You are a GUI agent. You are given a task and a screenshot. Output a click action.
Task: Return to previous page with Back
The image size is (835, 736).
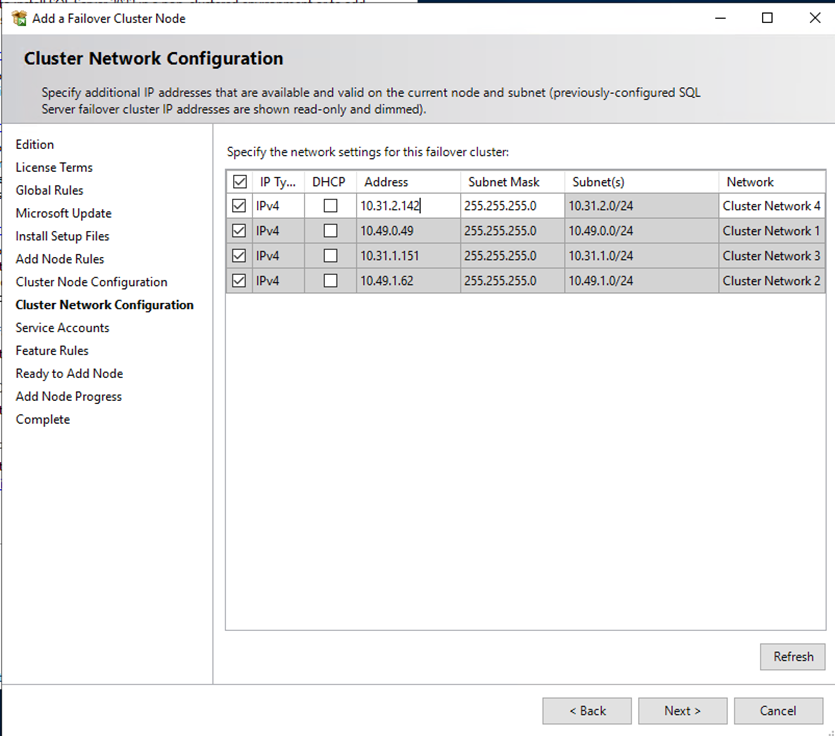click(587, 711)
